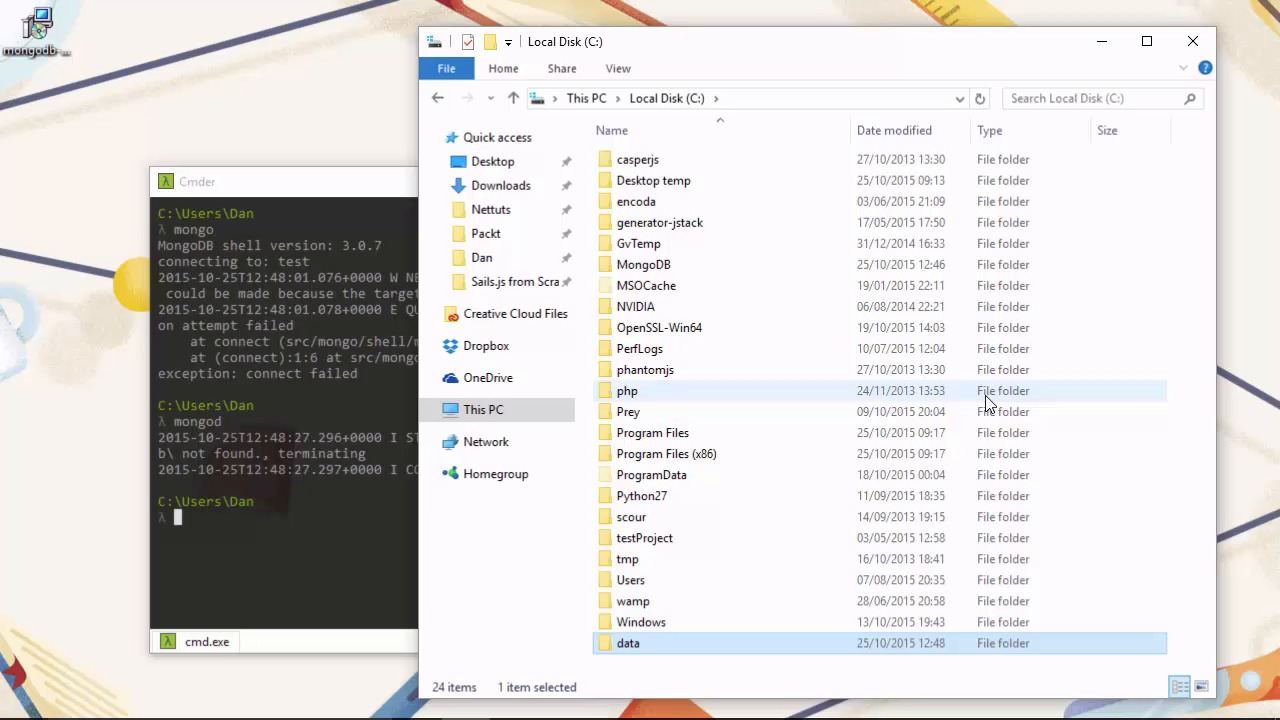1280x720 pixels.
Task: Refresh the Local Disk (C:) listing
Action: (x=980, y=98)
